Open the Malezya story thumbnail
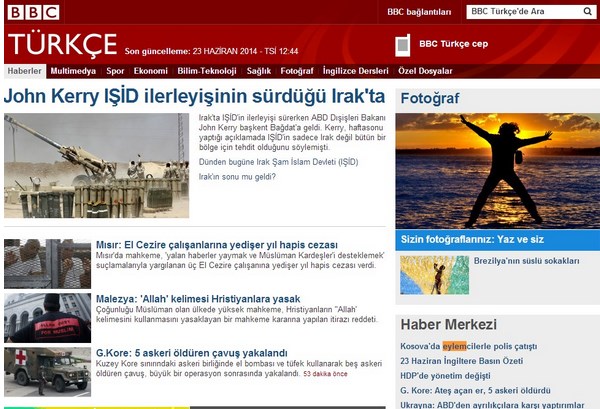600x409 pixels. tap(47, 317)
